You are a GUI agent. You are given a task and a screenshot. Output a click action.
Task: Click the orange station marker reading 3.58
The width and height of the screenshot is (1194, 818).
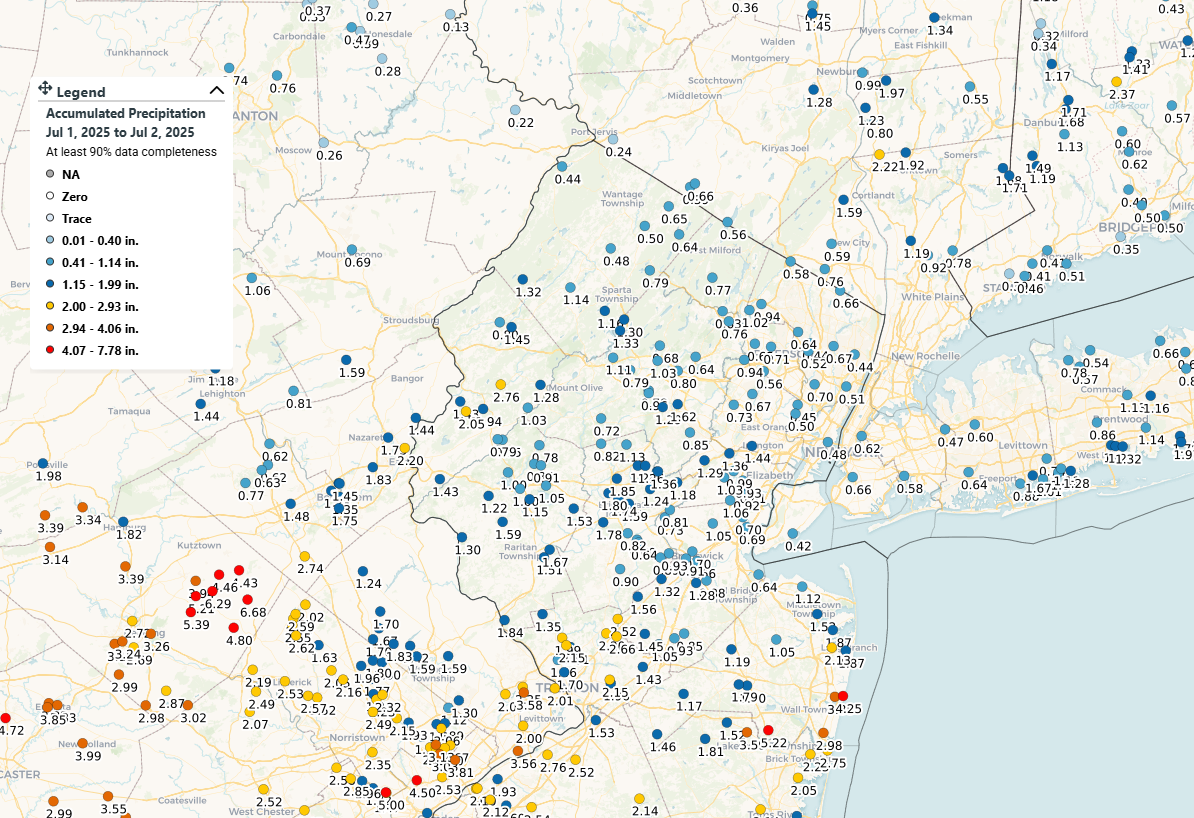click(523, 692)
